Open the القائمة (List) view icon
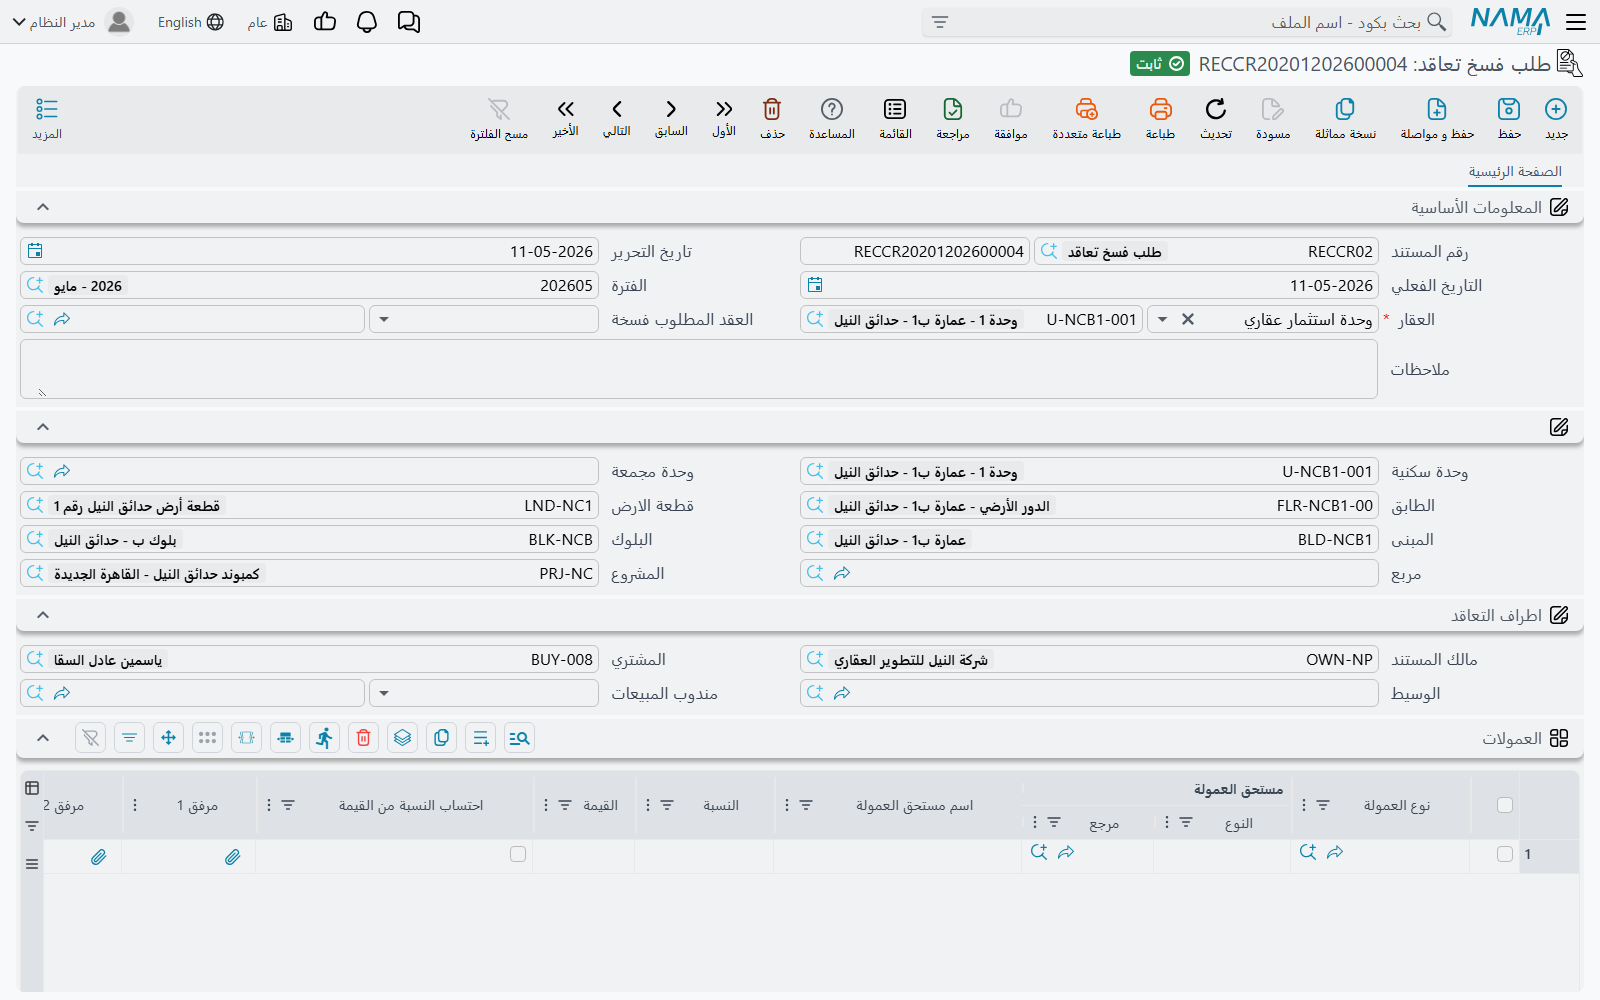 (x=895, y=109)
